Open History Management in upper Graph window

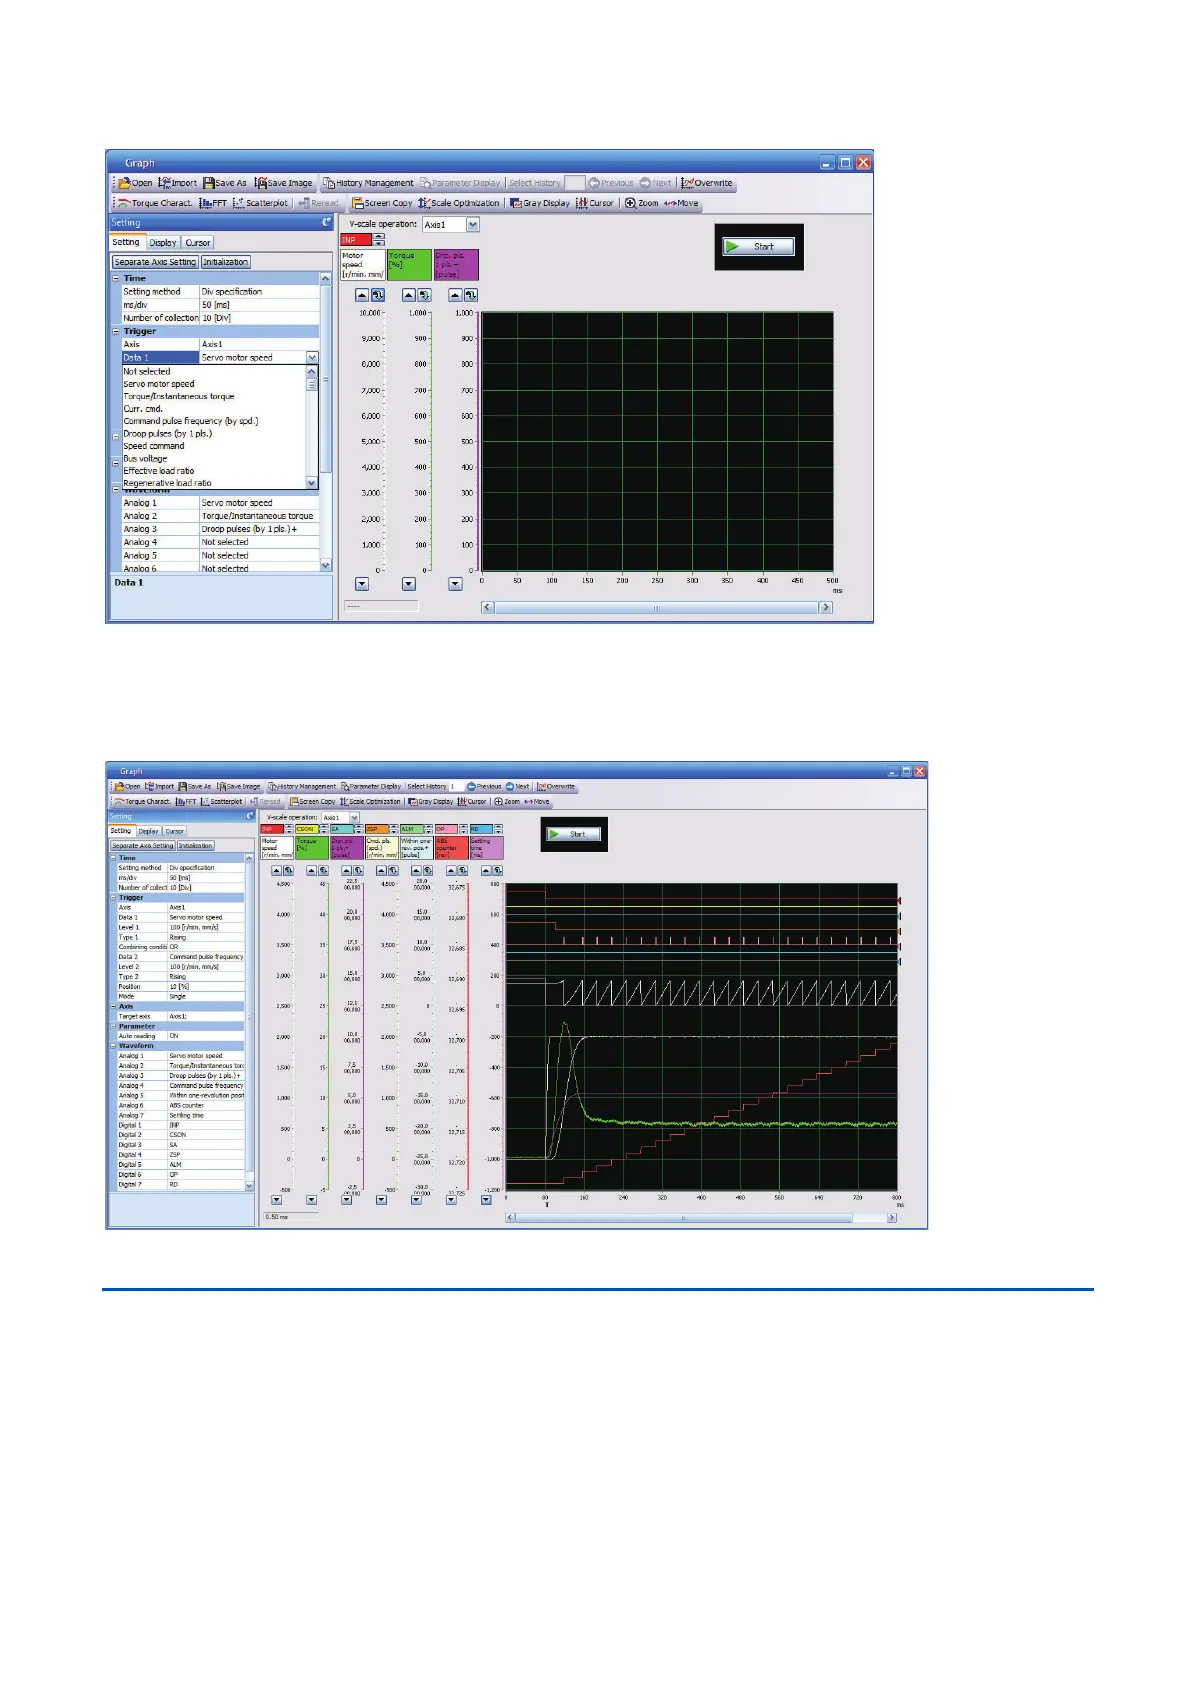click(x=367, y=183)
